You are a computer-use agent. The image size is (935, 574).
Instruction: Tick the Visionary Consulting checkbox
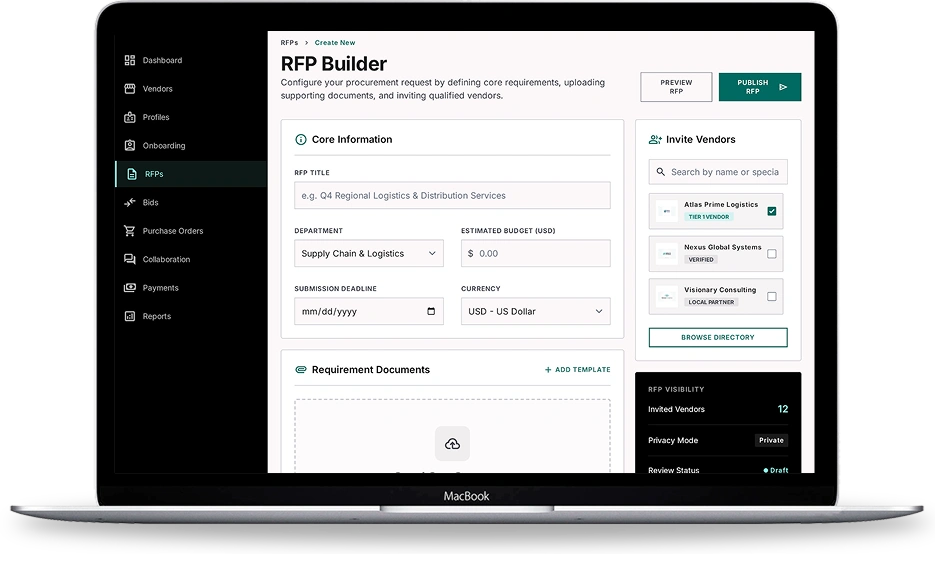click(x=772, y=296)
